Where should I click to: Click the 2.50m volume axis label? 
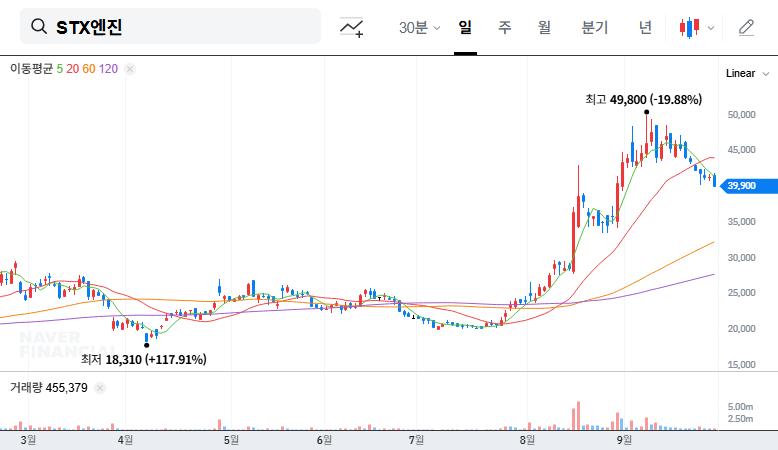740,419
